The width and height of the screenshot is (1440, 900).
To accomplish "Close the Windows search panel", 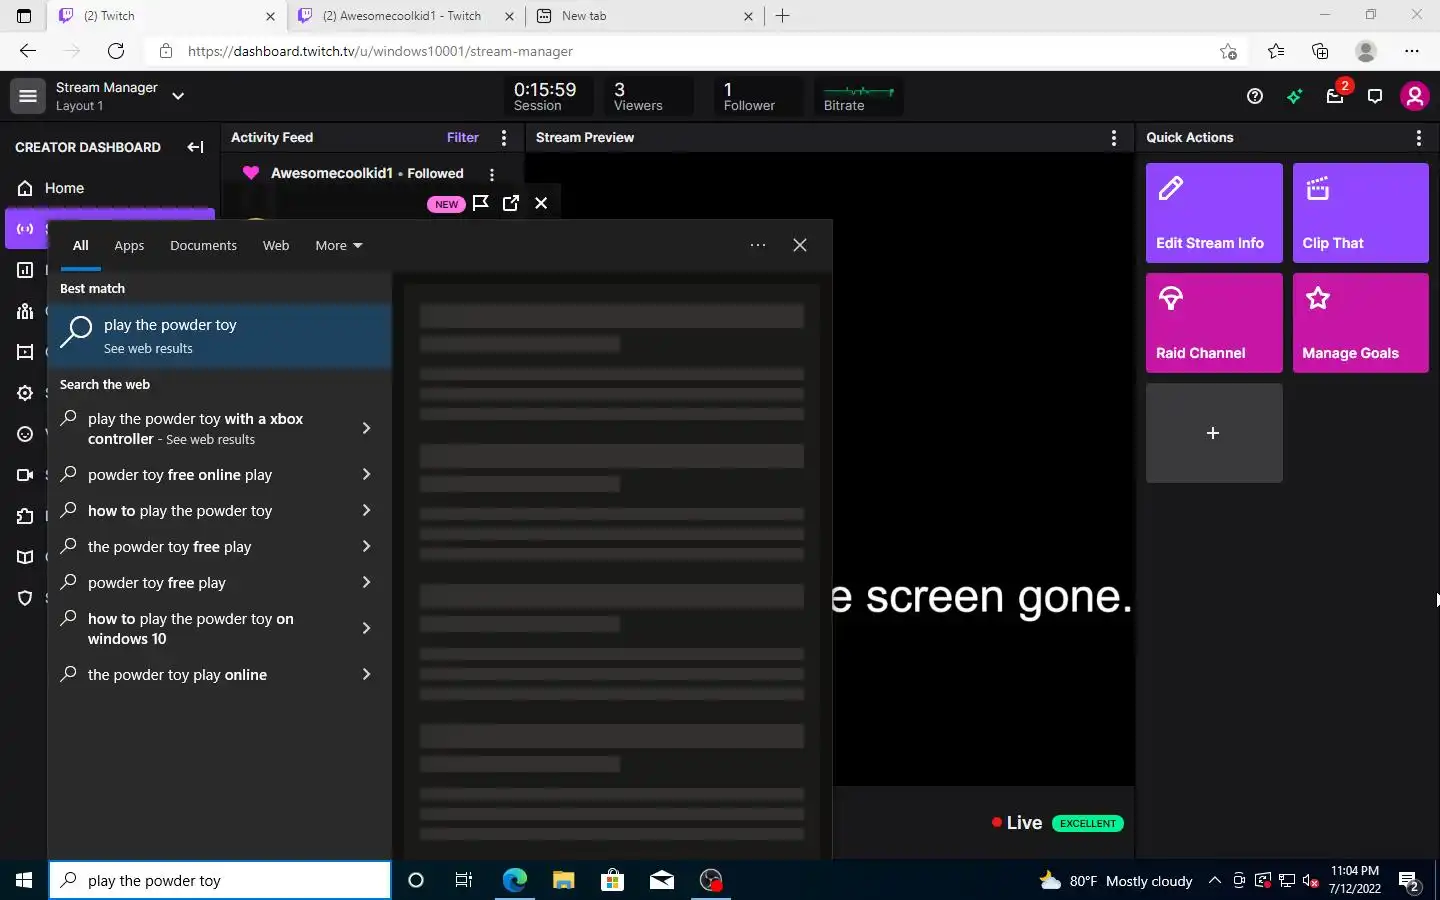I will coord(800,245).
